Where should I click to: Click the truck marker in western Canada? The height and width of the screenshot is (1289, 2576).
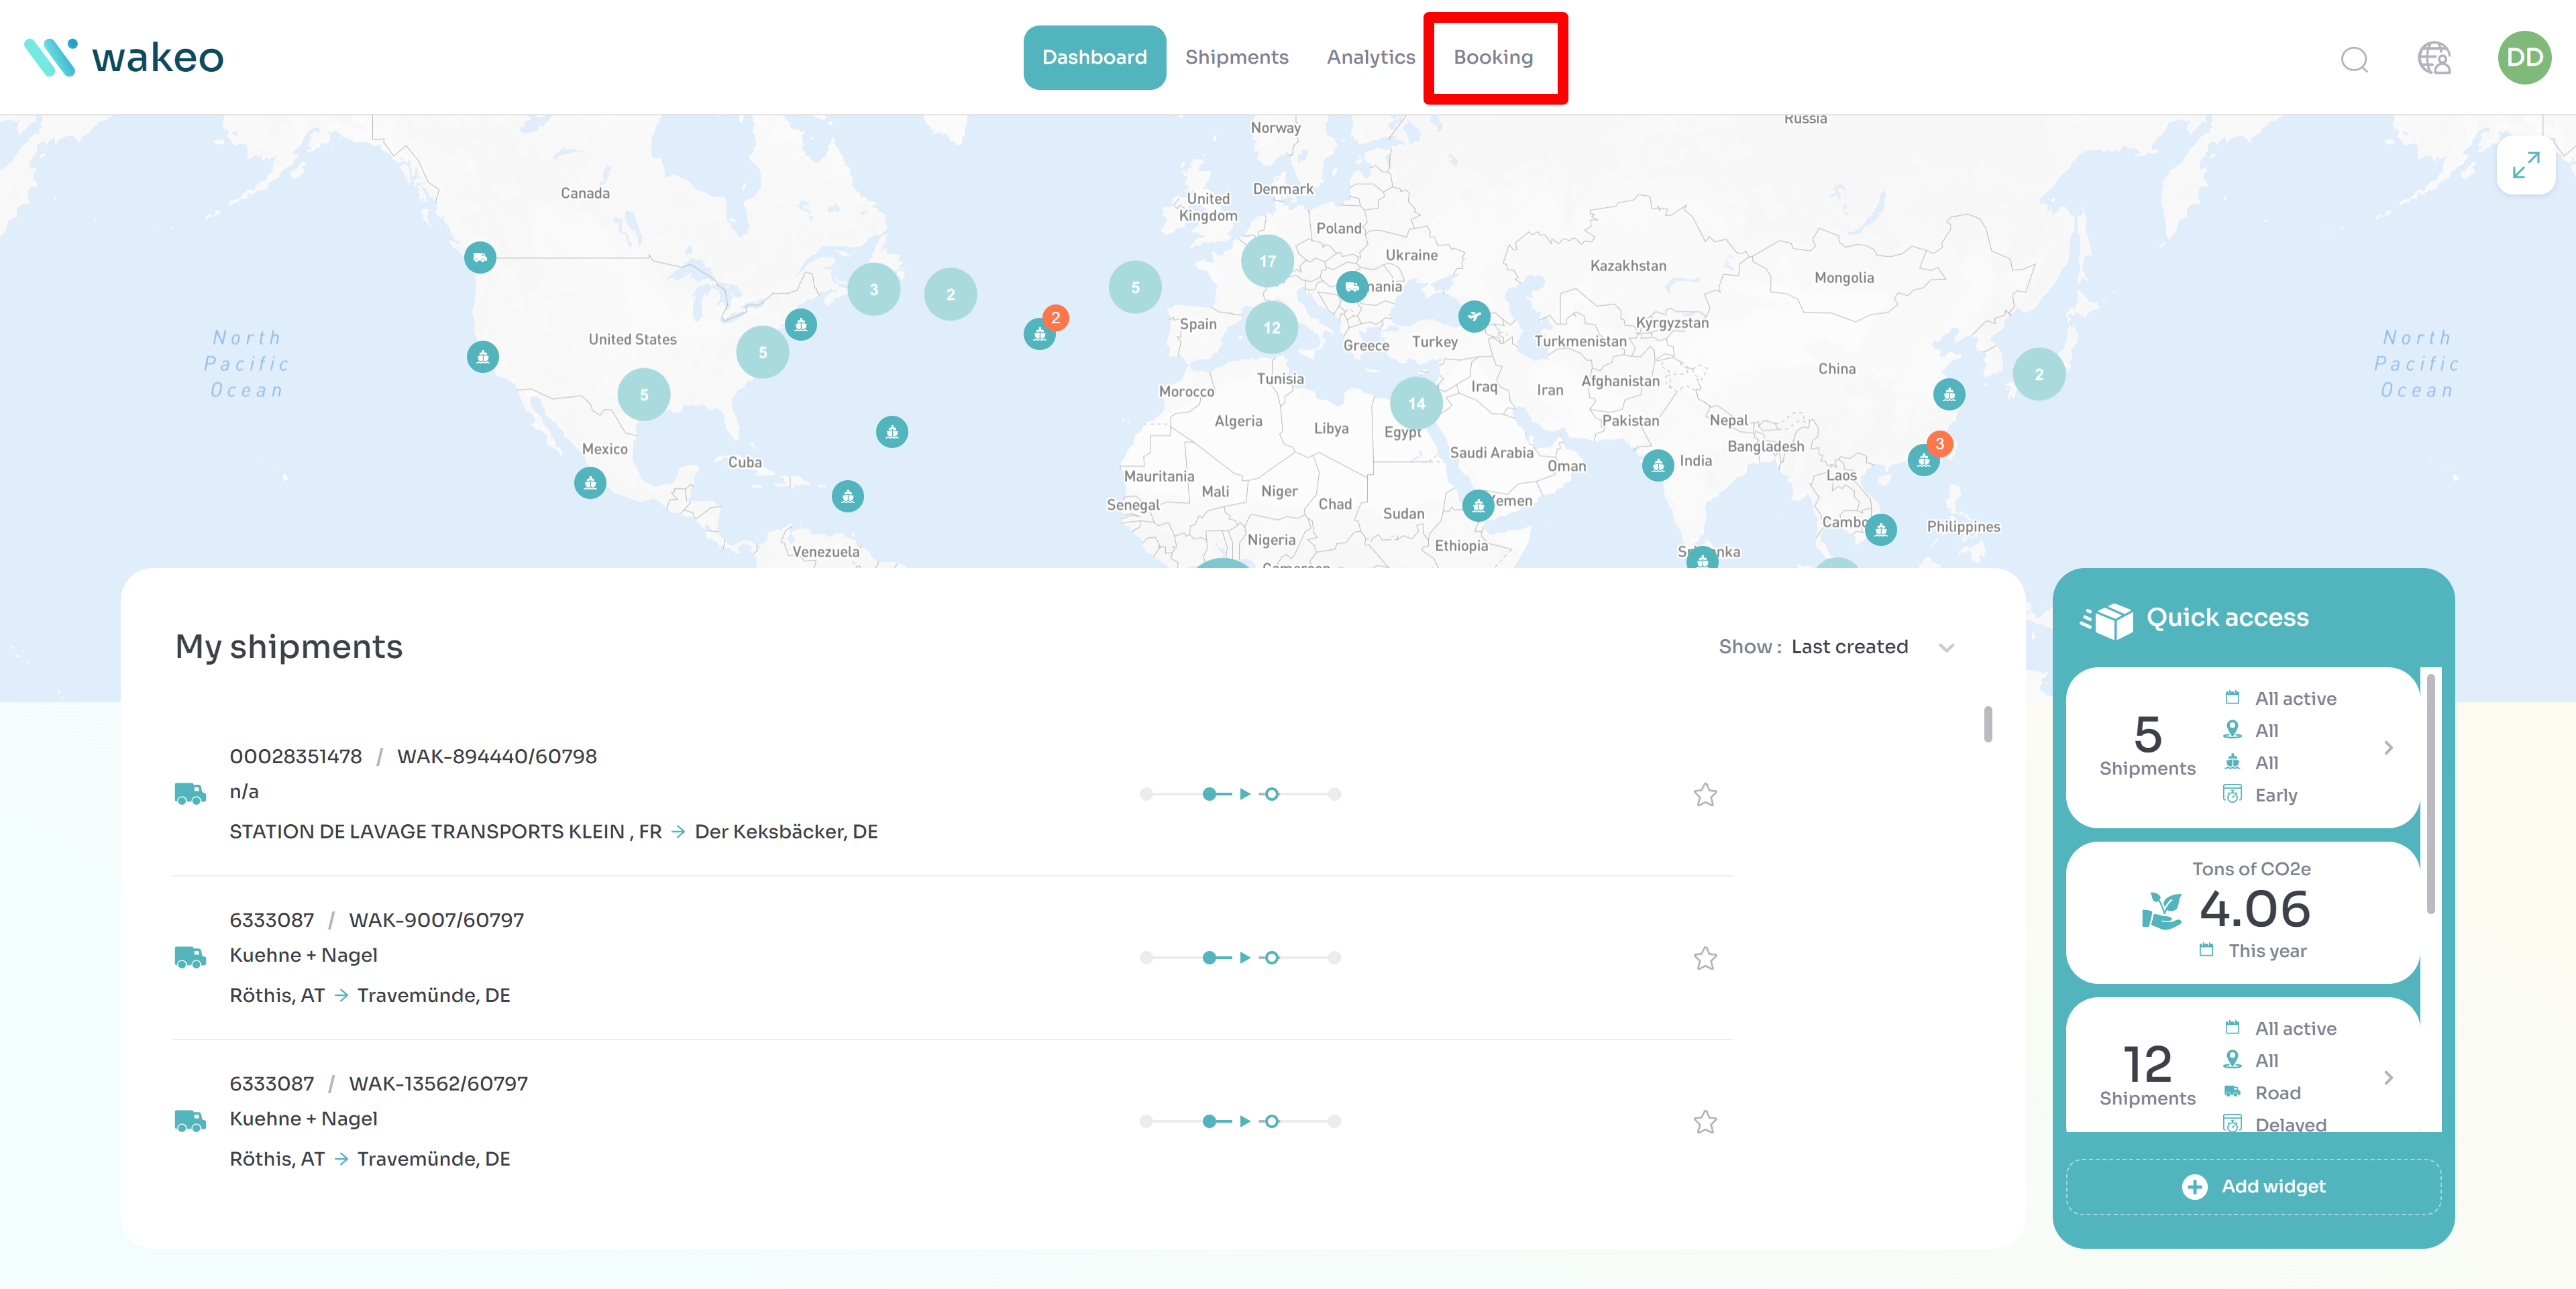480,258
